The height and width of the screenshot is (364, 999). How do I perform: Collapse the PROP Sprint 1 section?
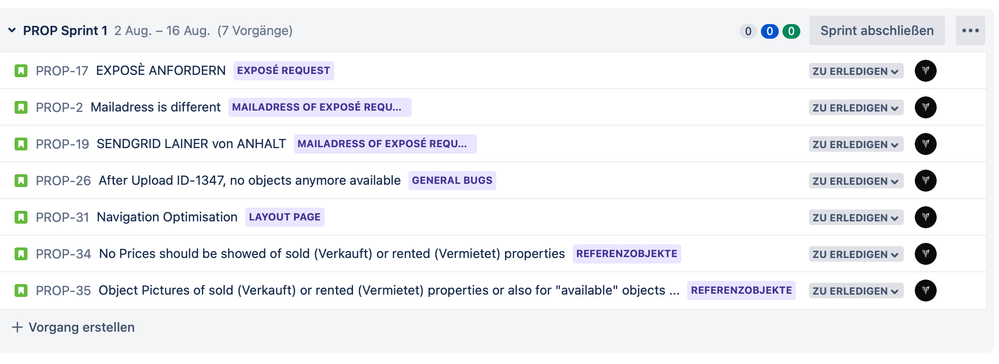click(11, 30)
